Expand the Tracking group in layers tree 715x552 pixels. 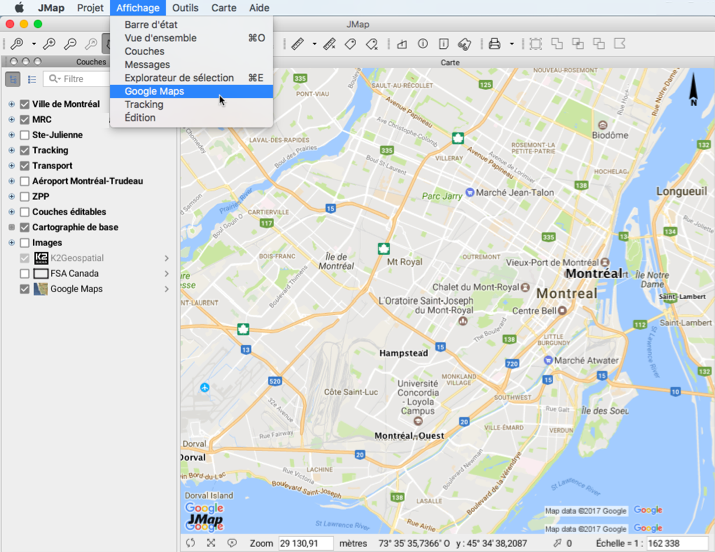[11, 150]
